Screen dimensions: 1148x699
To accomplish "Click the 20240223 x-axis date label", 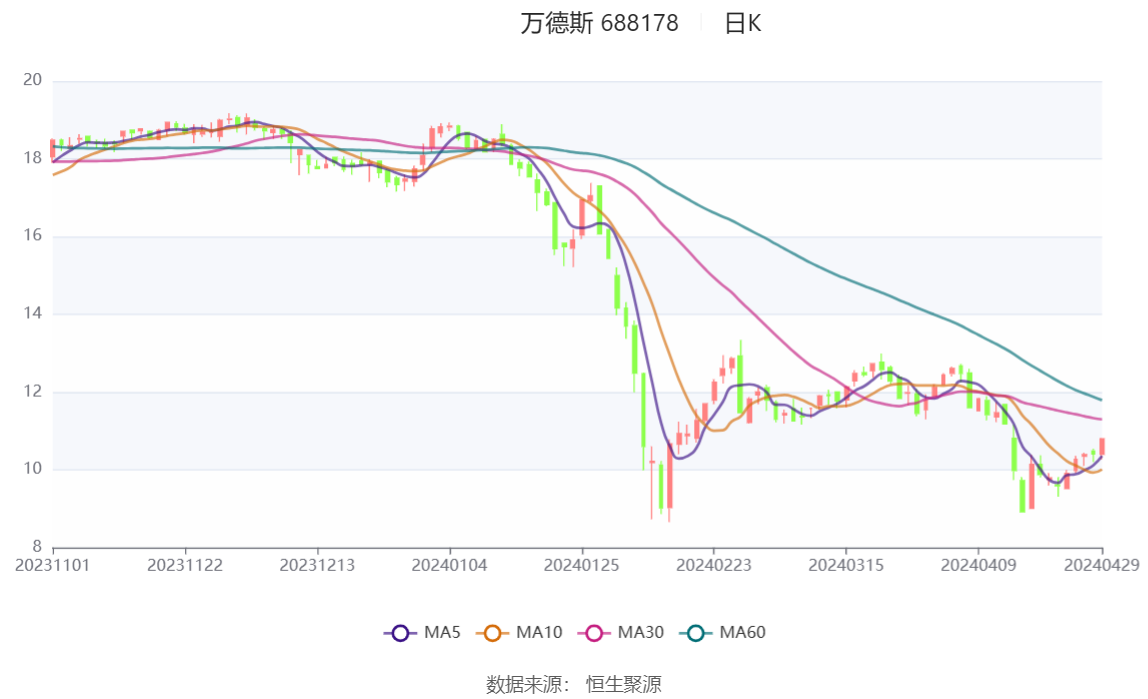I will click(x=714, y=566).
